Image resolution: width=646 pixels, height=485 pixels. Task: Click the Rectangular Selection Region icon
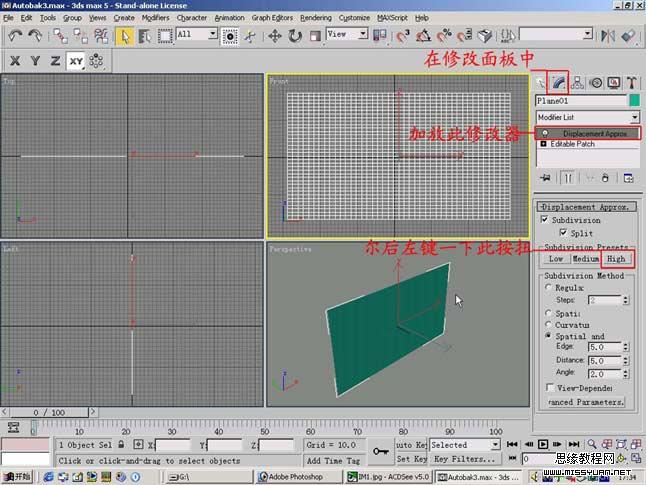[x=165, y=36]
